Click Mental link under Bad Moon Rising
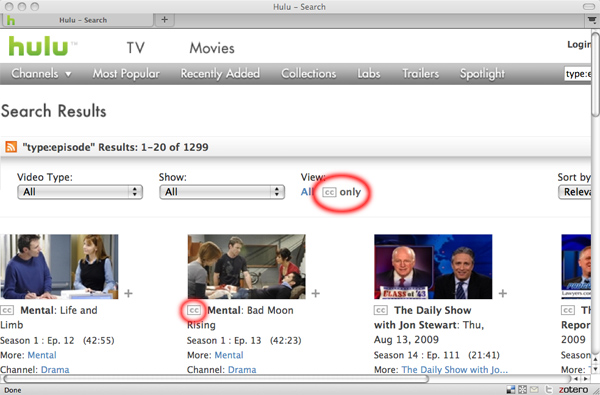This screenshot has width=600, height=395. coord(229,355)
